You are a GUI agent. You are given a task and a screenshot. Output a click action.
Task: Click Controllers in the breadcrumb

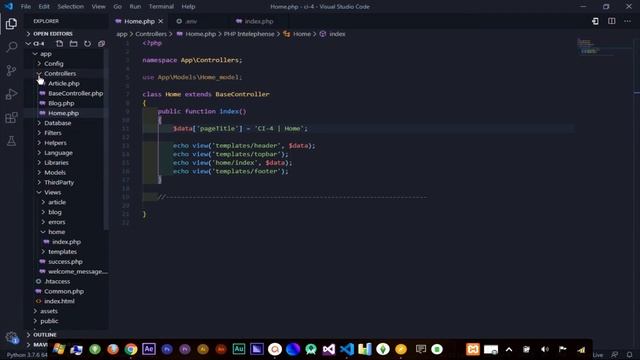tap(151, 34)
